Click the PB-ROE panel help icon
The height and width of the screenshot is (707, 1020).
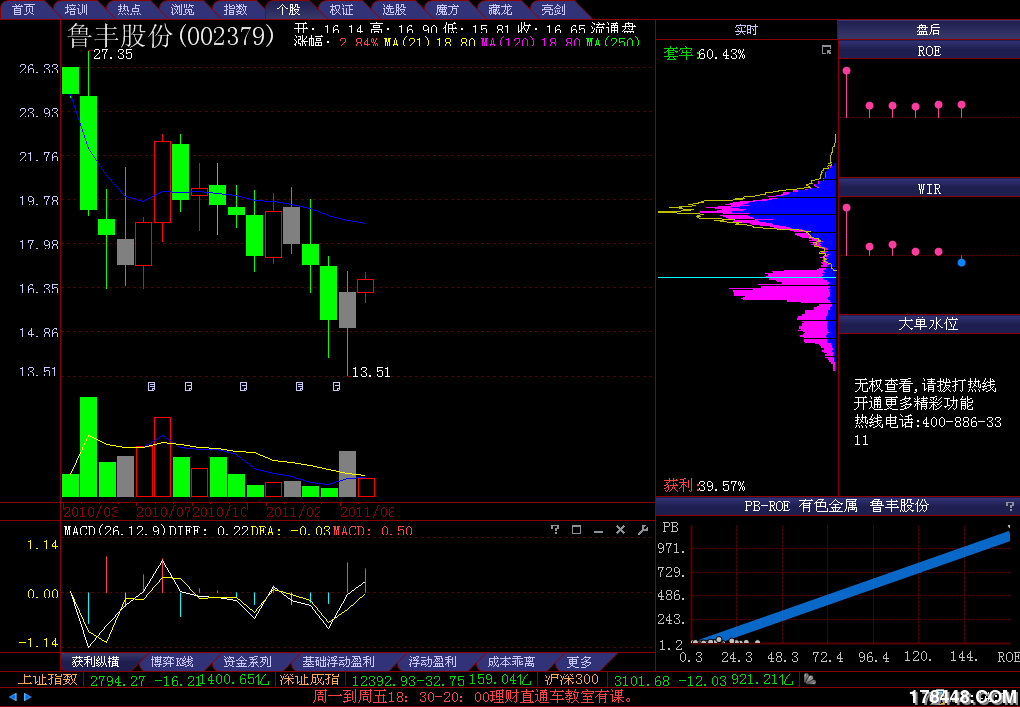(x=1009, y=506)
